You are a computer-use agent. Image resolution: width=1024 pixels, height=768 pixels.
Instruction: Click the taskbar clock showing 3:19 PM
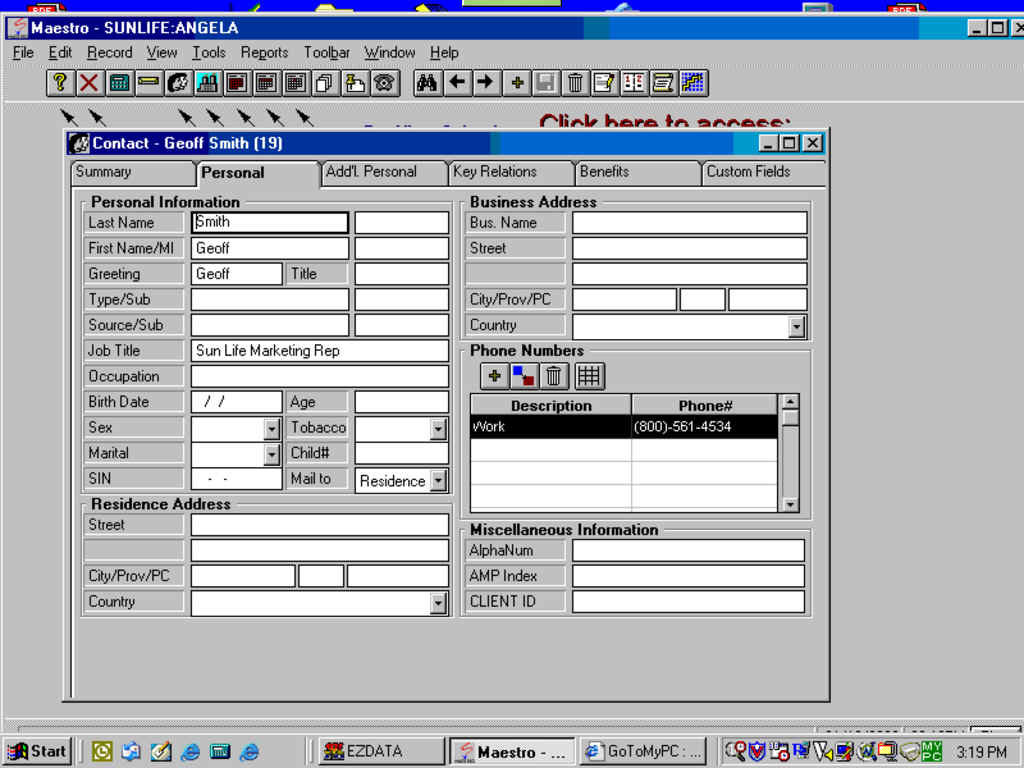click(x=982, y=752)
